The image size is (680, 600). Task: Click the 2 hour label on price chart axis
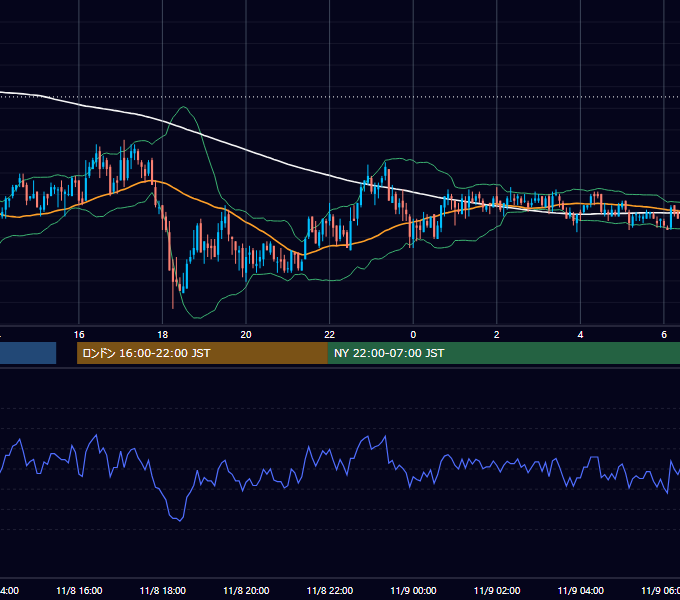point(497,335)
